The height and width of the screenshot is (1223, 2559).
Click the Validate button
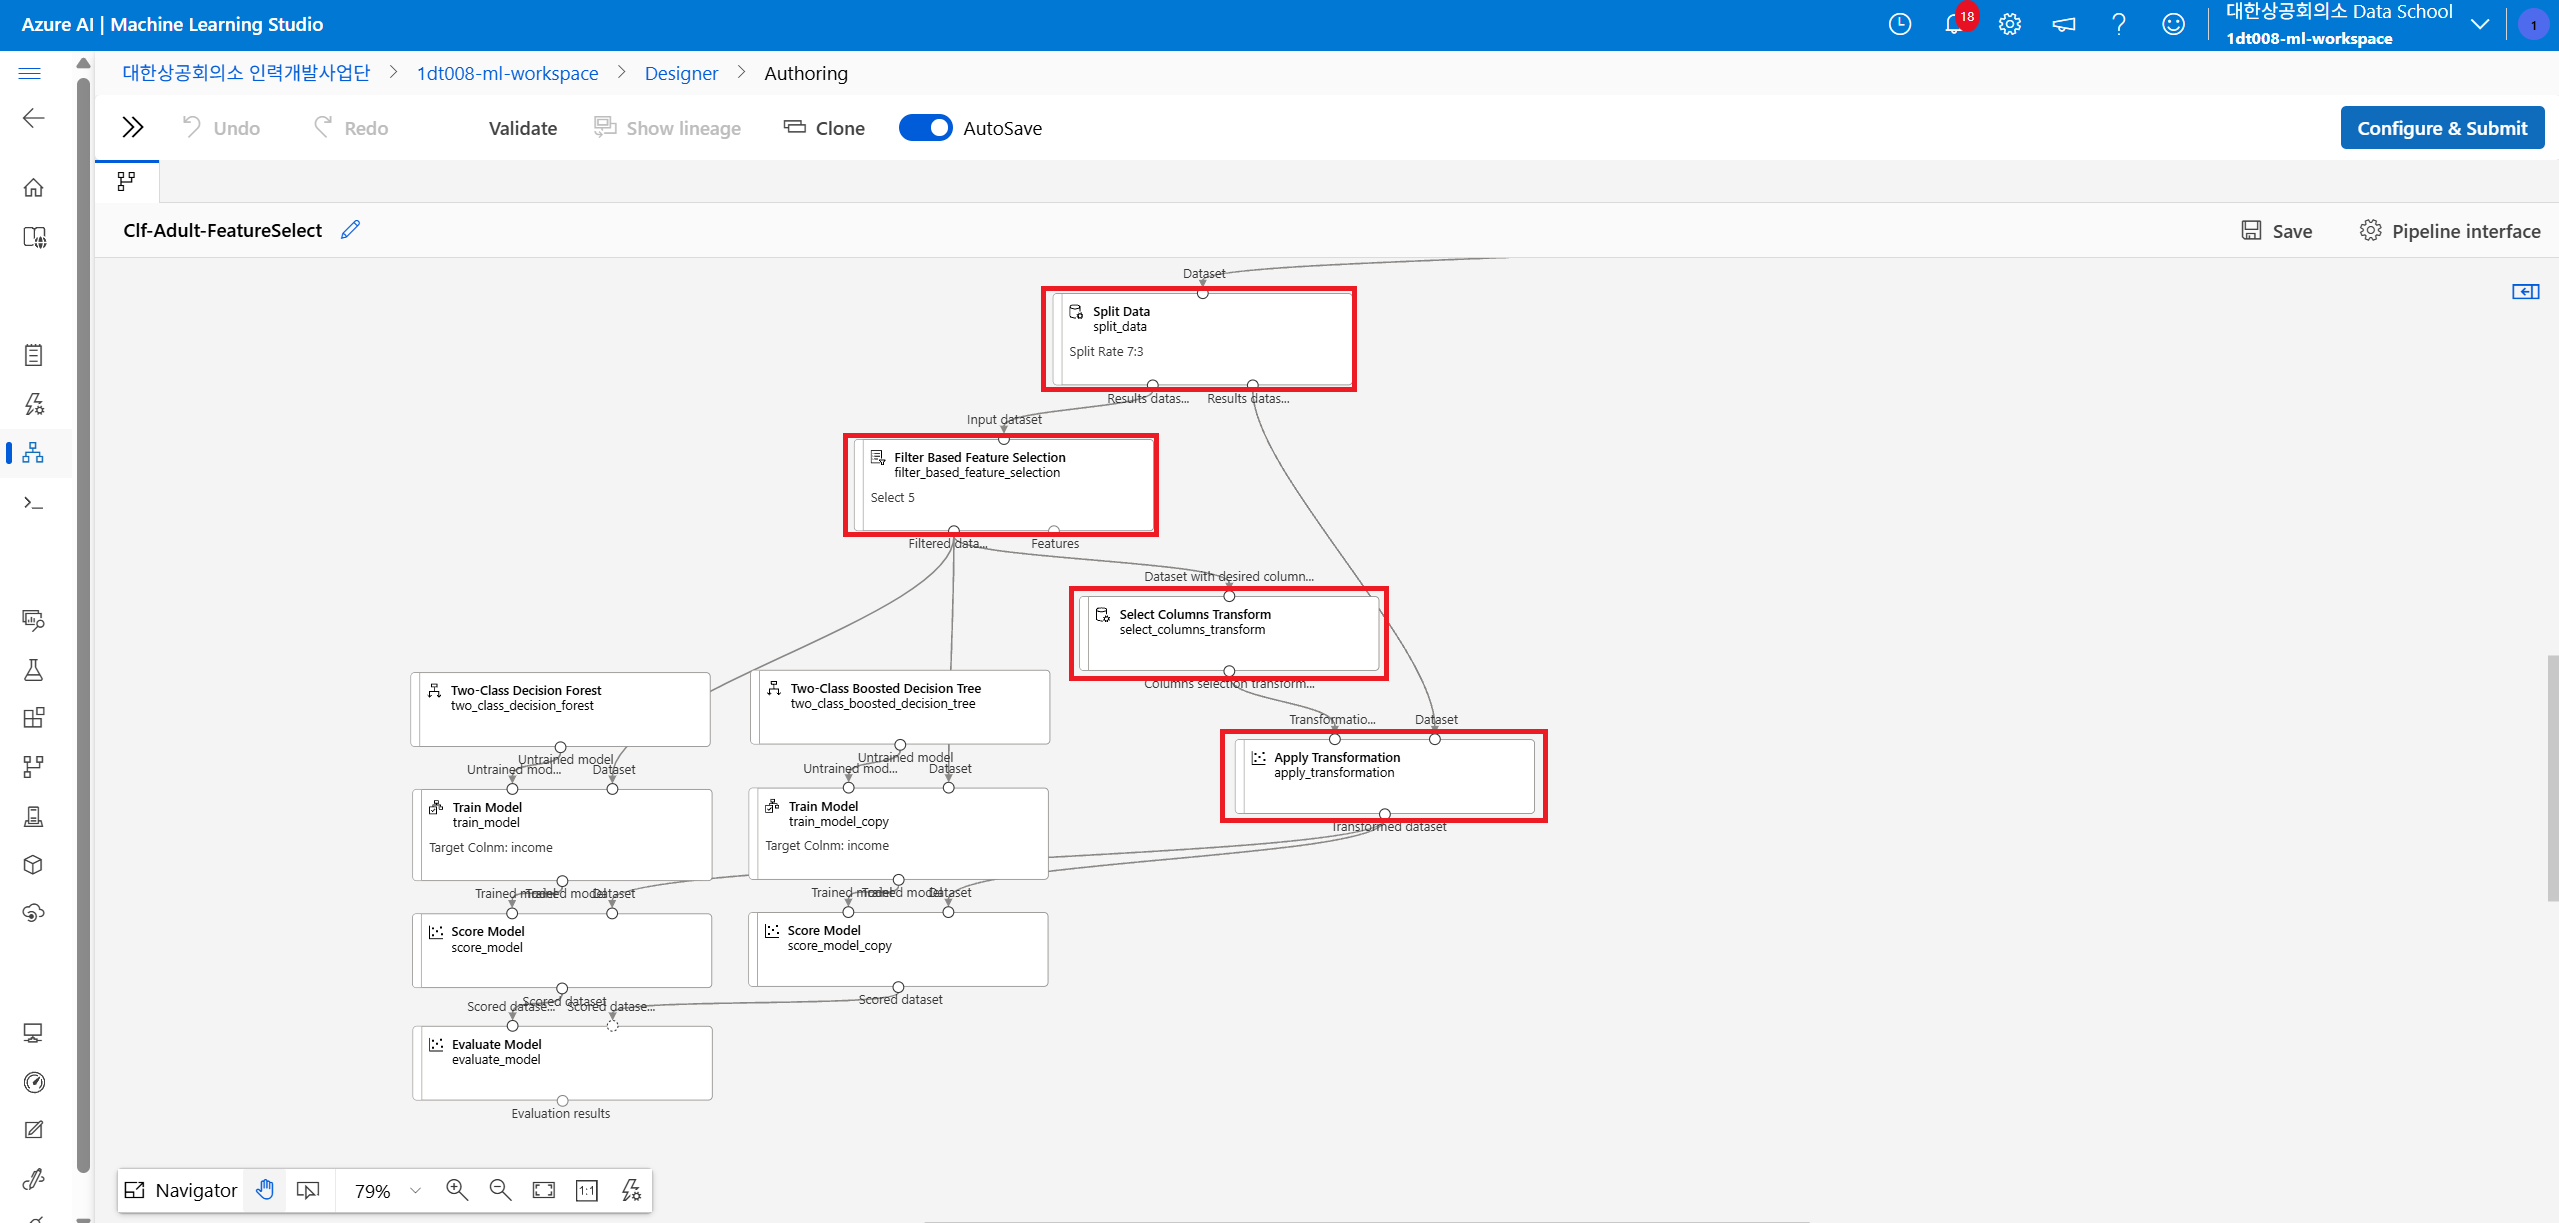point(522,128)
